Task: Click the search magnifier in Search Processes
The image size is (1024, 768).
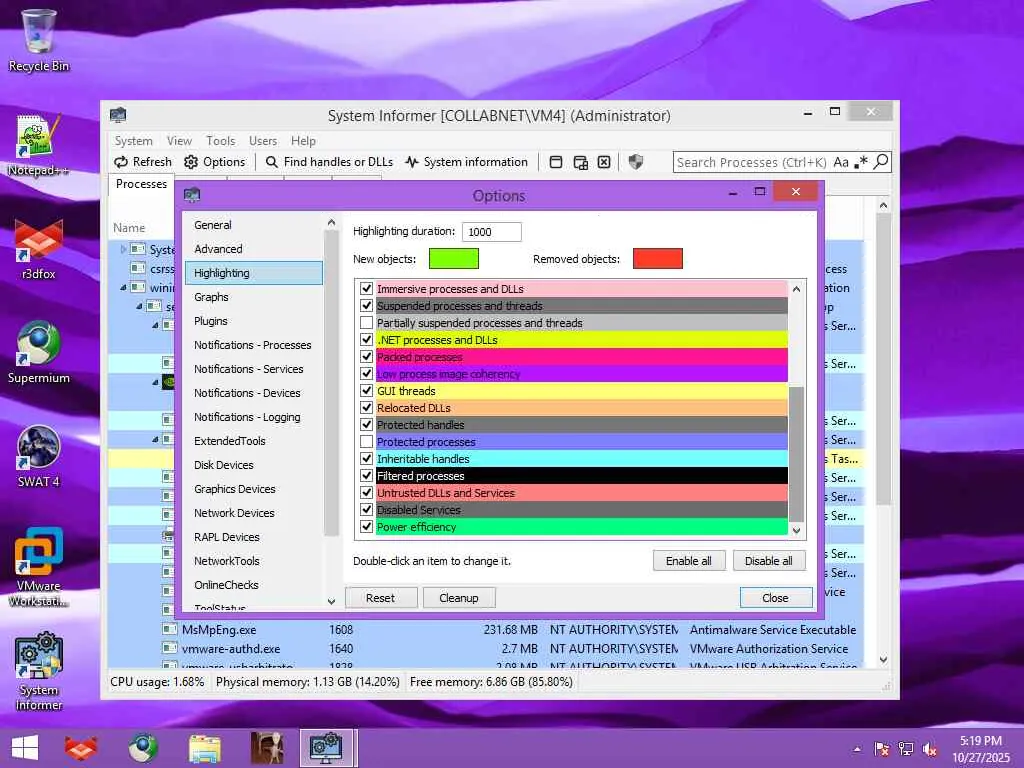Action: tap(881, 161)
